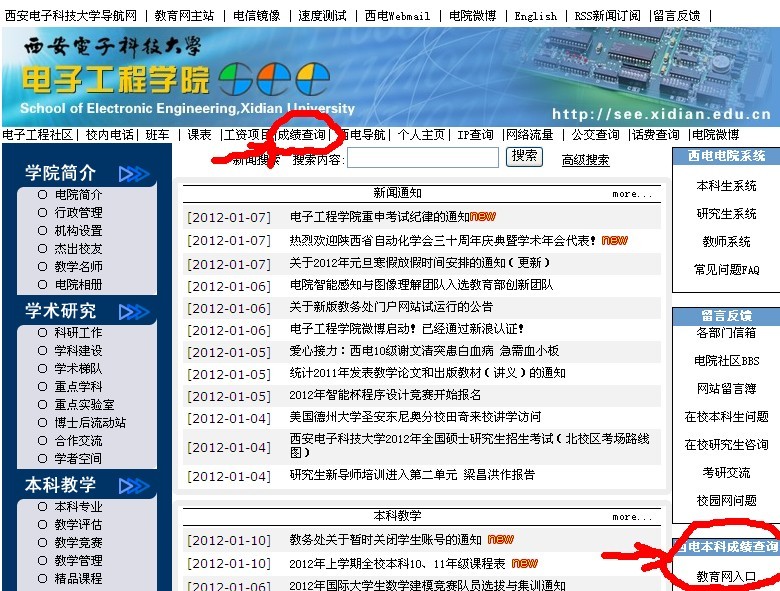Click the bullet icon next to 精品课程
The image size is (780, 591).
coord(42,579)
